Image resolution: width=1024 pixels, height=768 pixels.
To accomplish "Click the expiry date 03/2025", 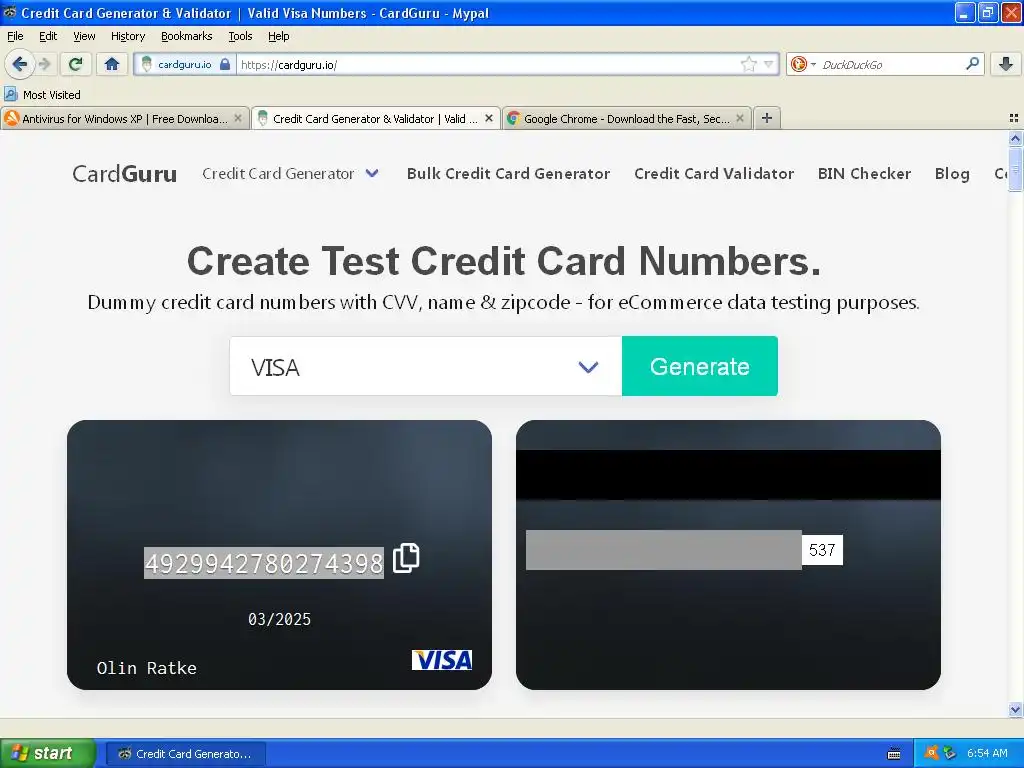I will coord(280,619).
